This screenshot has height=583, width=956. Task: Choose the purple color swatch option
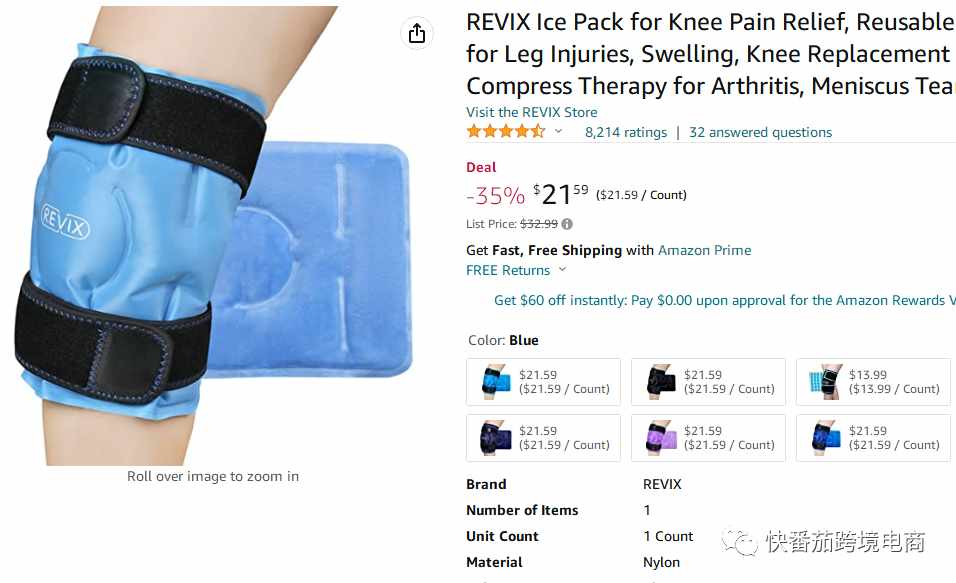coord(708,438)
